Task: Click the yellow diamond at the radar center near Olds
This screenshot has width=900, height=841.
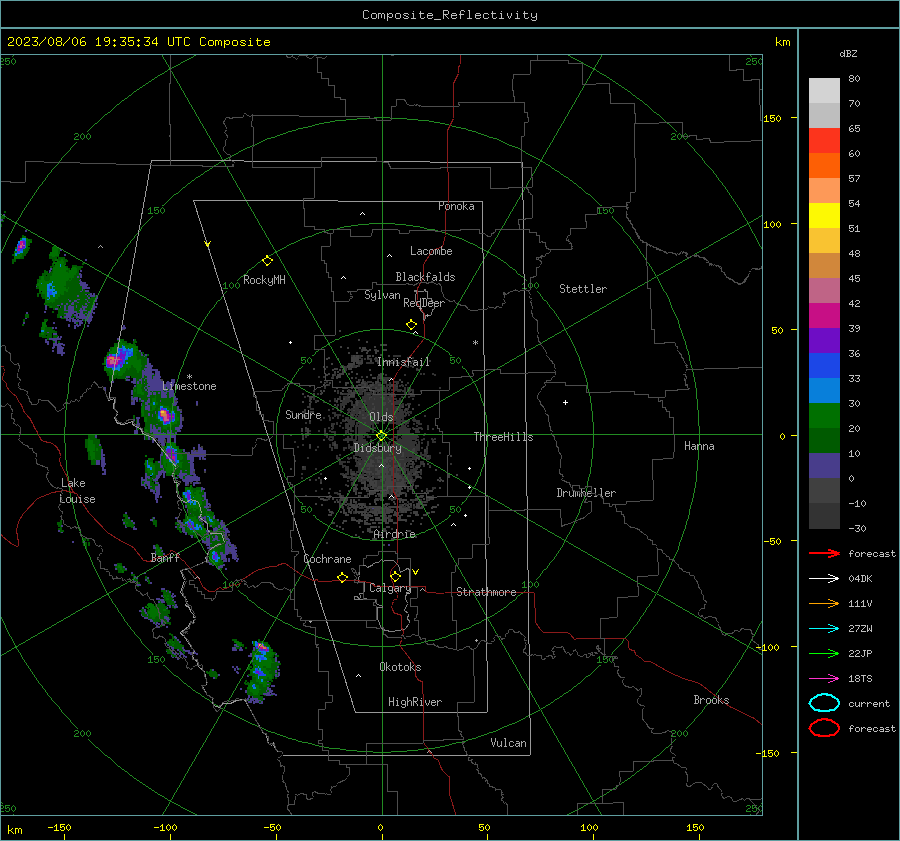Action: coord(381,436)
